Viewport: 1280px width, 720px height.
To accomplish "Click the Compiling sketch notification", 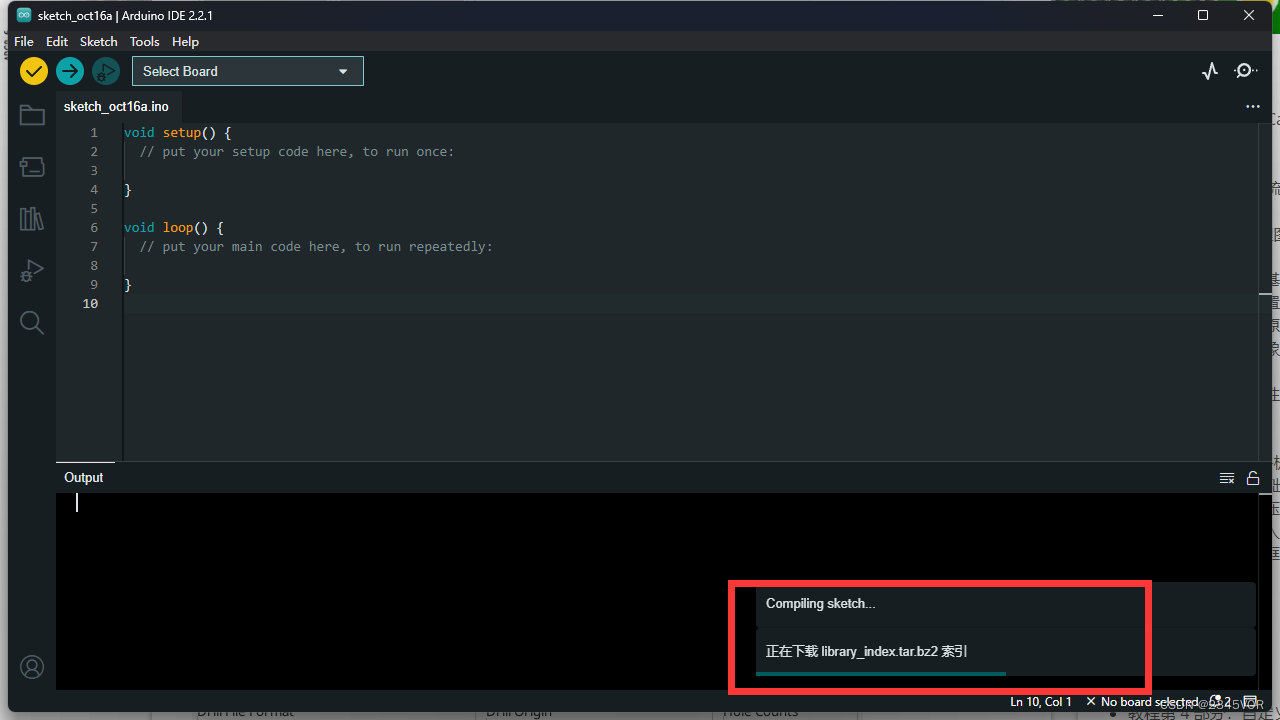I will tap(1005, 604).
